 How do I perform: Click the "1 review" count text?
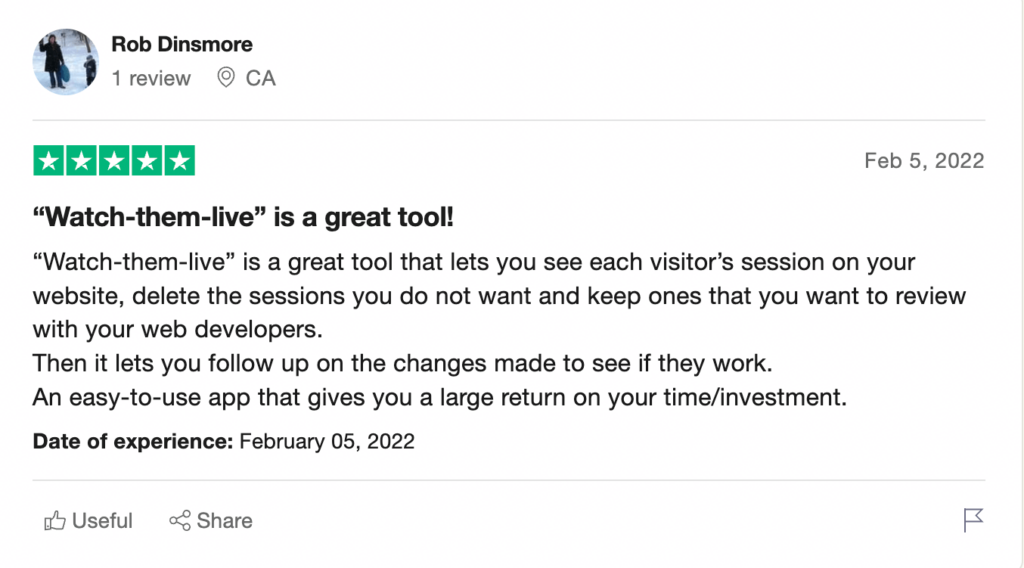[151, 78]
